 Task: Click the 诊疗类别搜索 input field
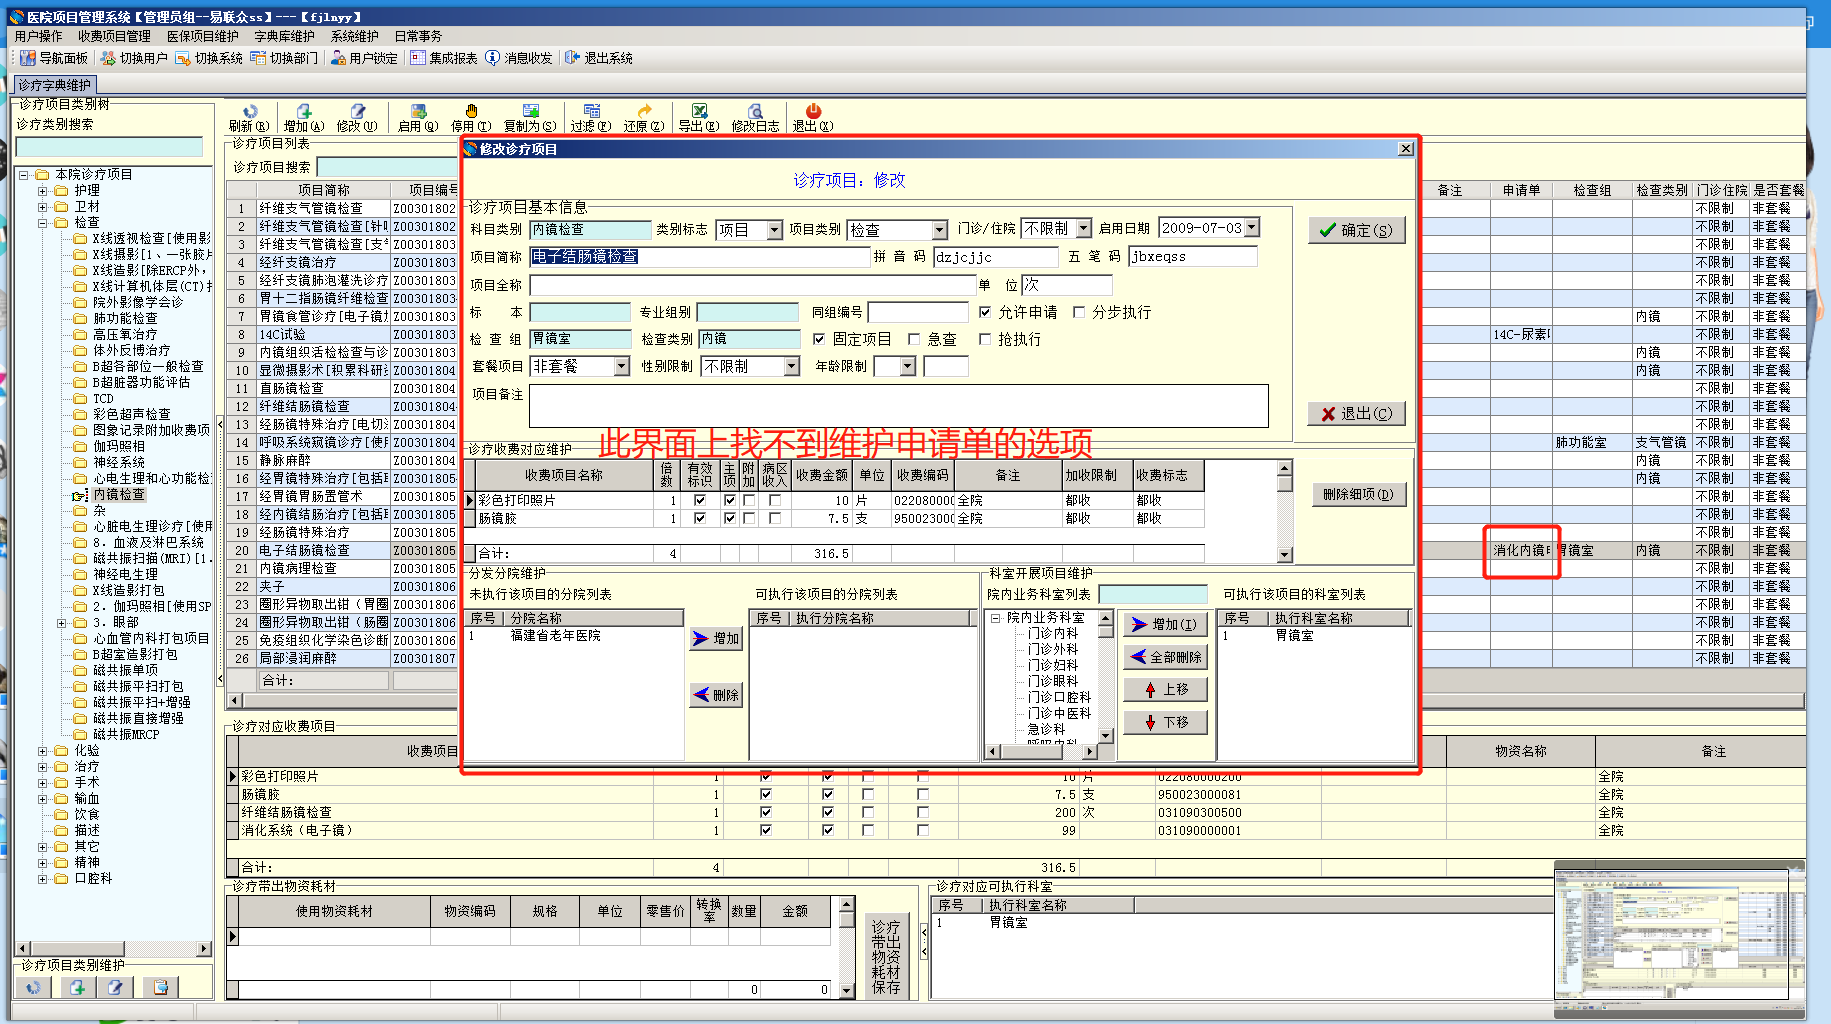tap(109, 147)
